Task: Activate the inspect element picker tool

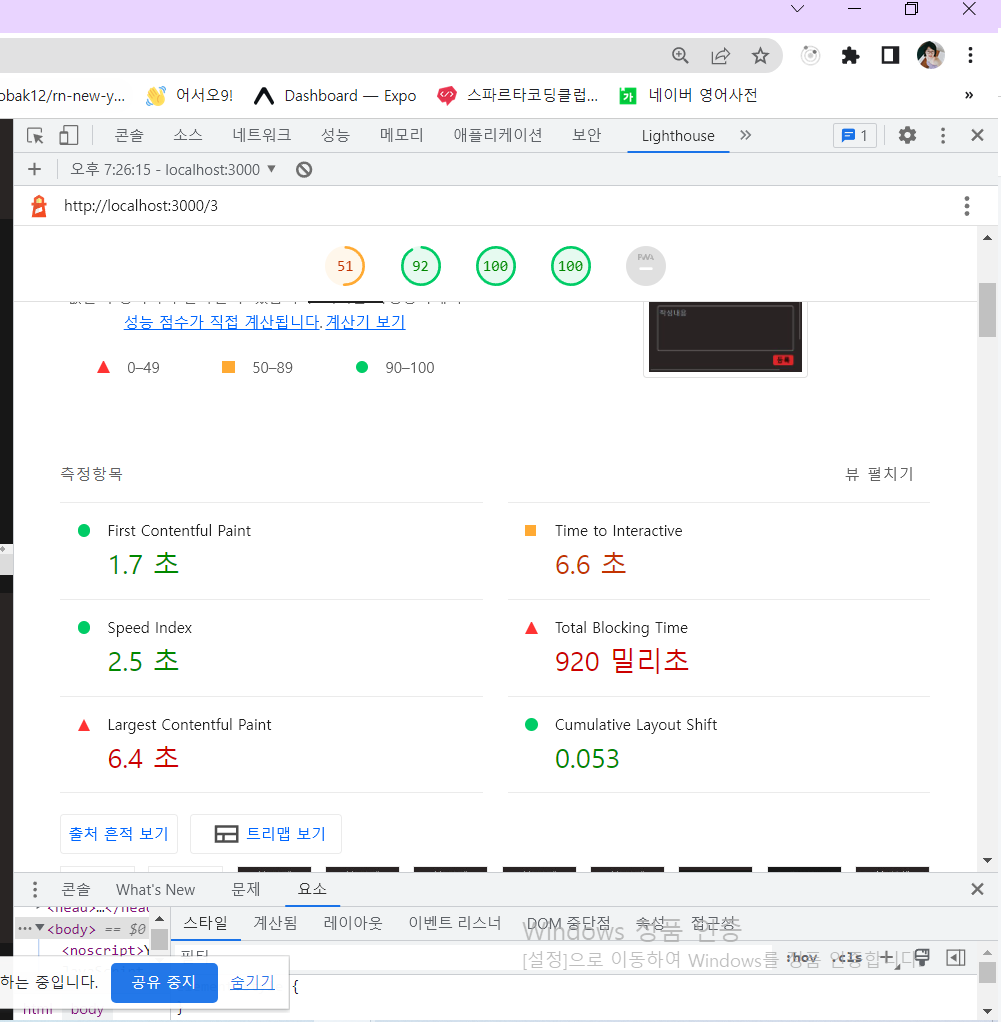Action: [35, 136]
